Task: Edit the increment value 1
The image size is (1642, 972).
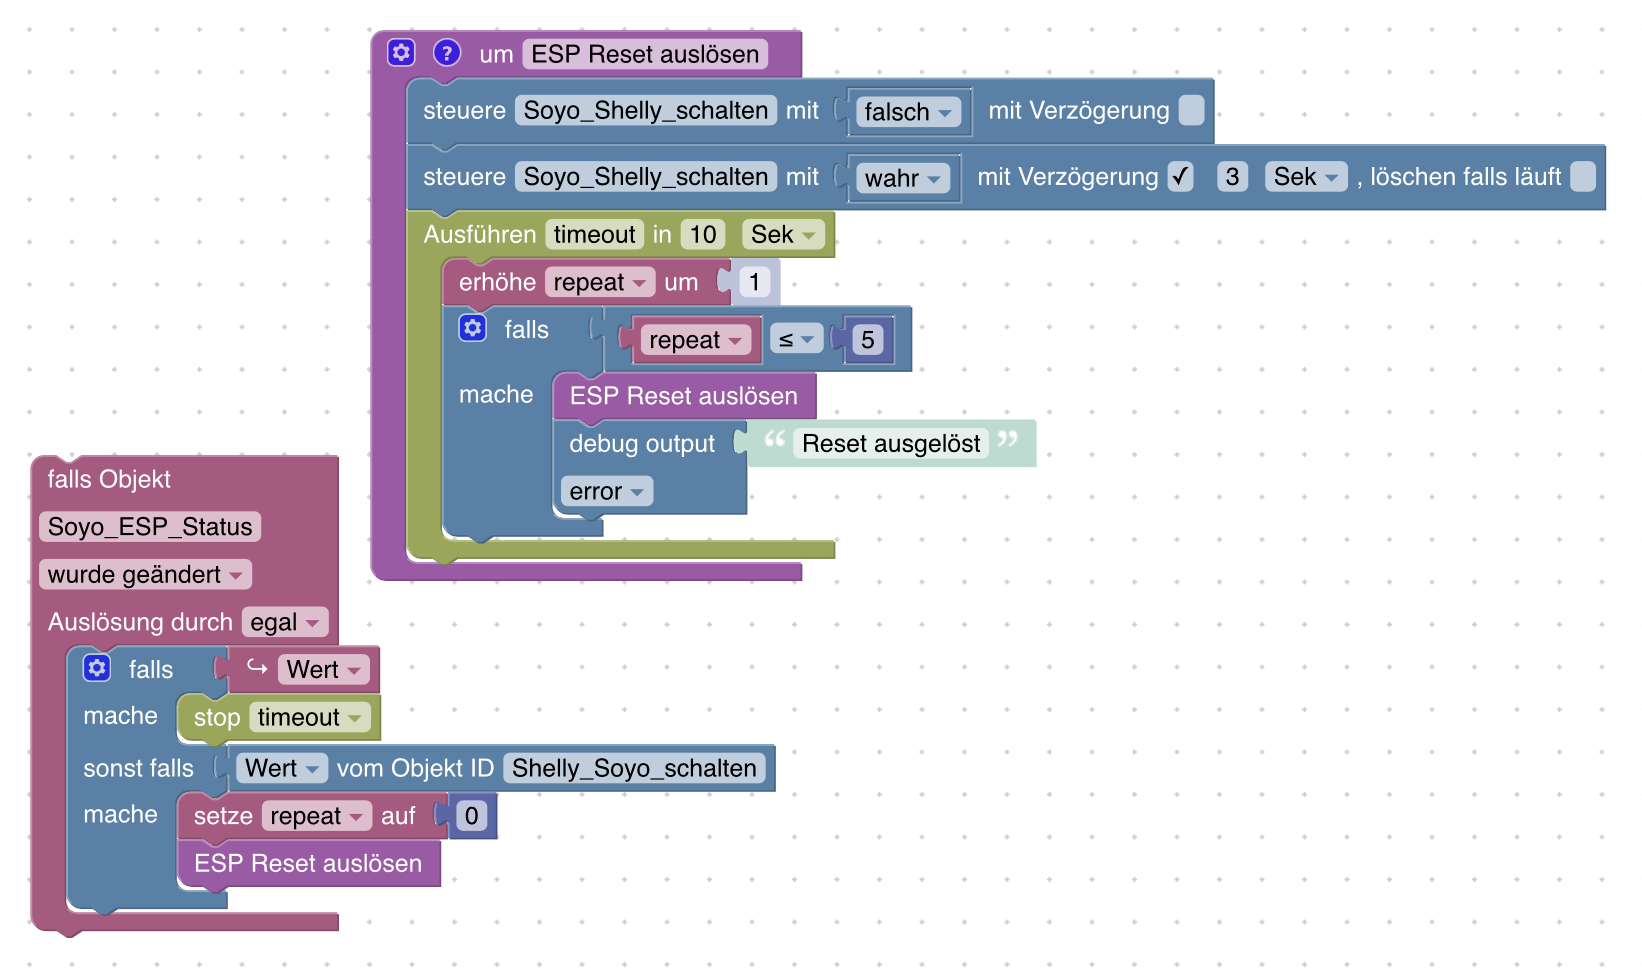Action: tap(755, 283)
